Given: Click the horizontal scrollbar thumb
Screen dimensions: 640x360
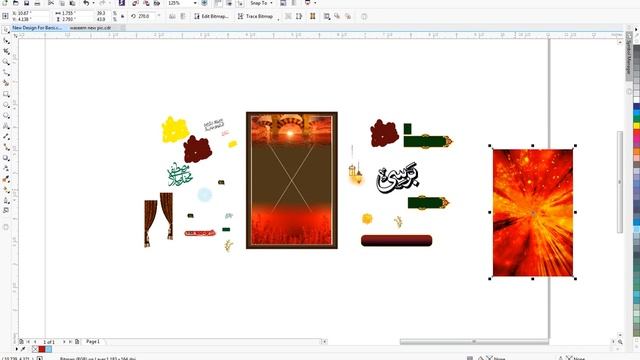Looking at the screenshot, I should [x=473, y=342].
